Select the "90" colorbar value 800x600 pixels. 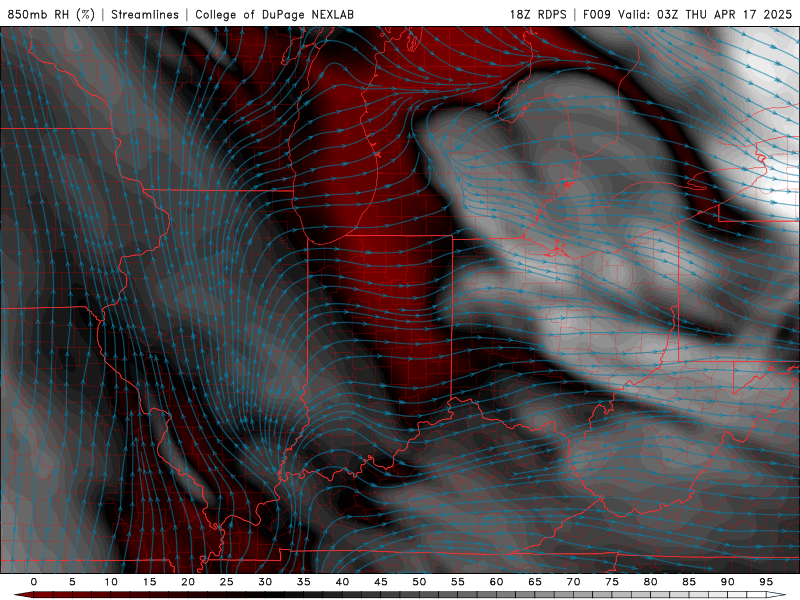pyautogui.click(x=727, y=582)
